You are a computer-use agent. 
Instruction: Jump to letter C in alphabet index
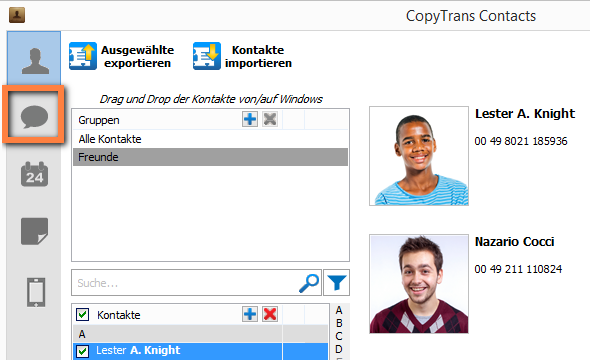point(339,336)
